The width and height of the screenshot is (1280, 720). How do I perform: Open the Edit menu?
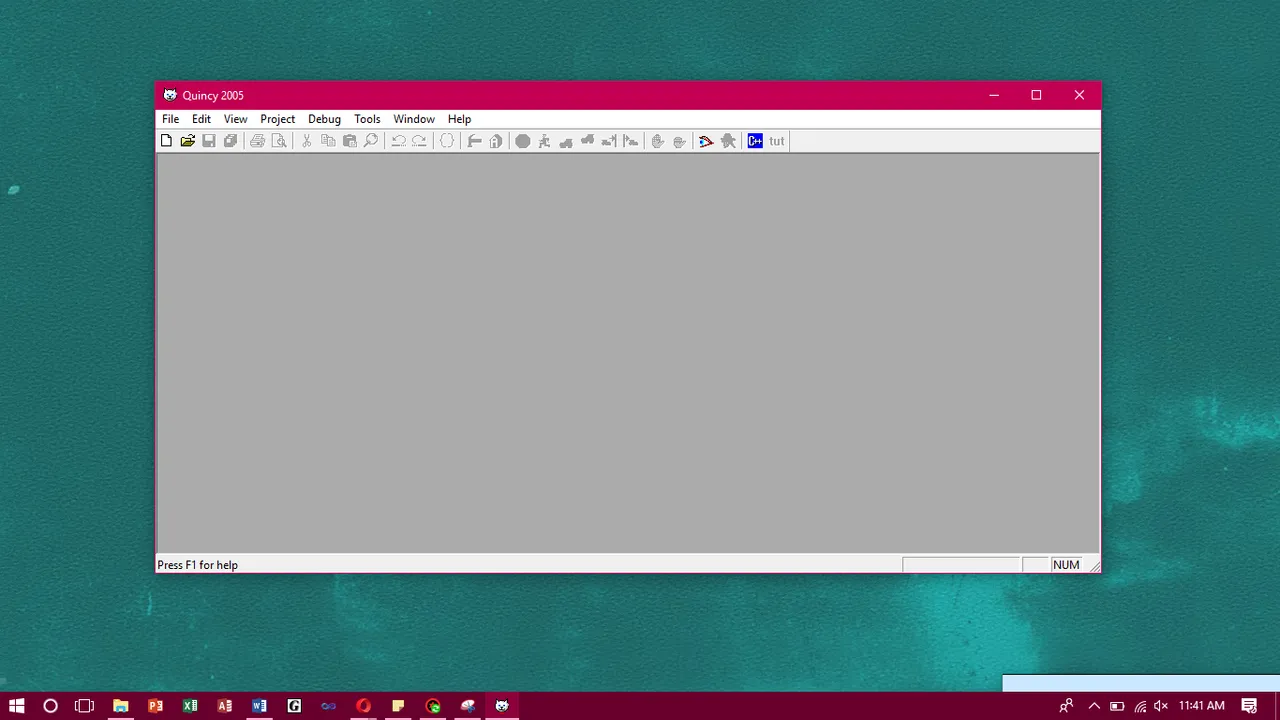tap(201, 119)
